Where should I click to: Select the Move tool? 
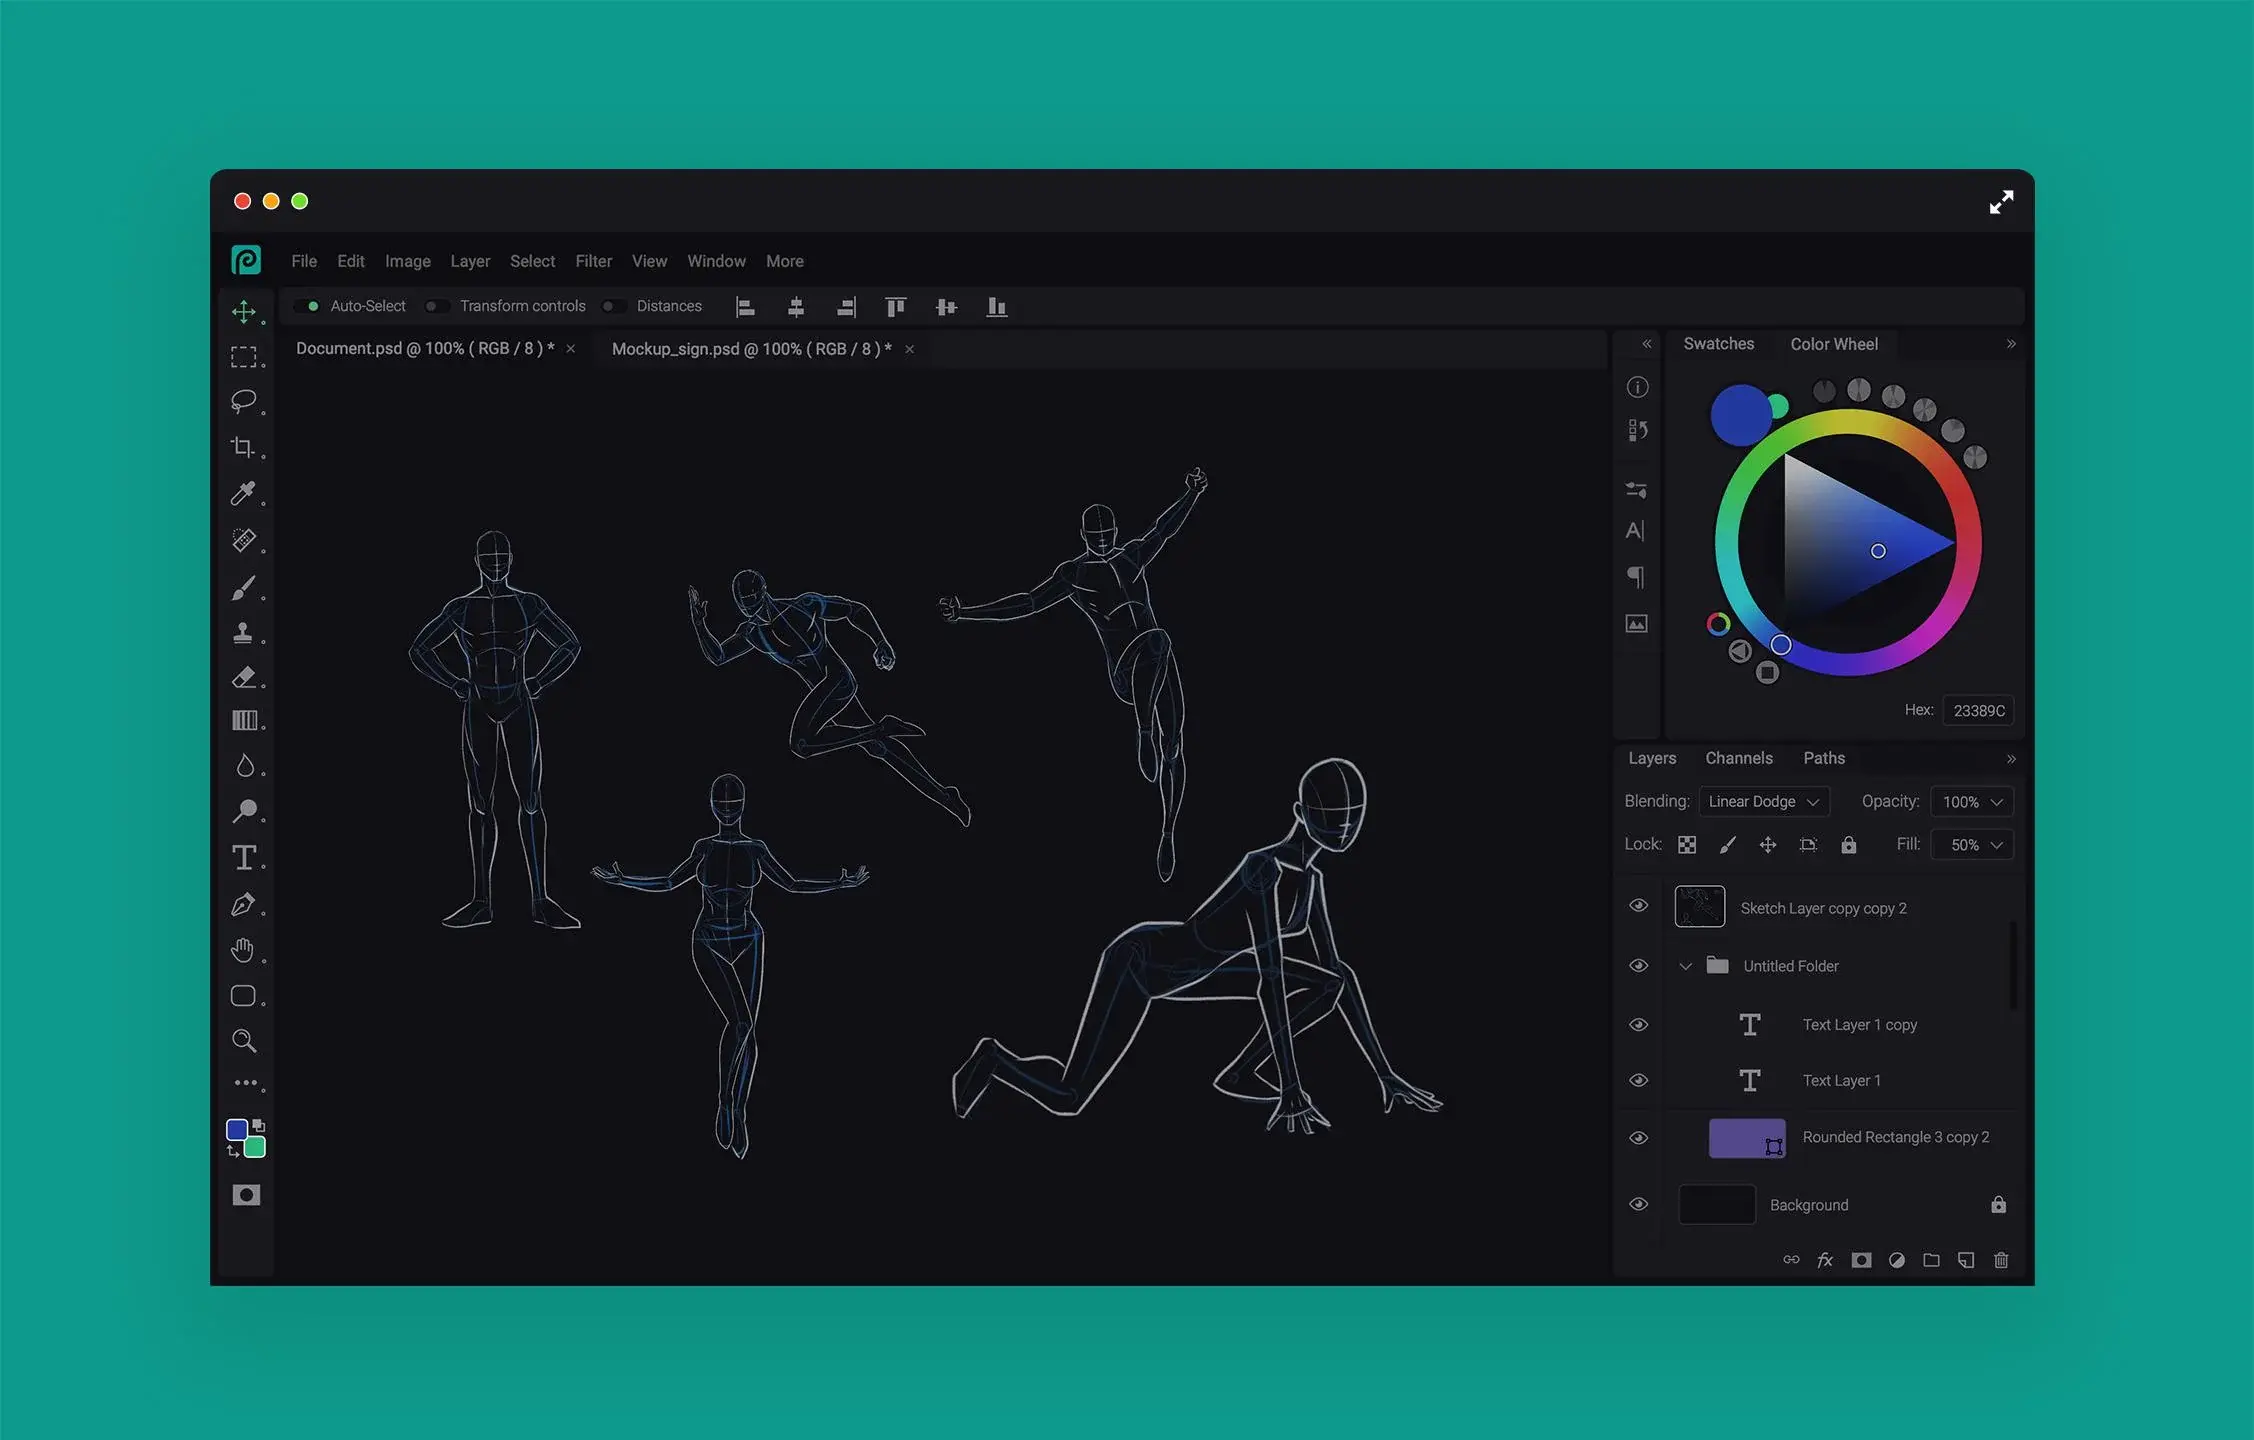(246, 313)
